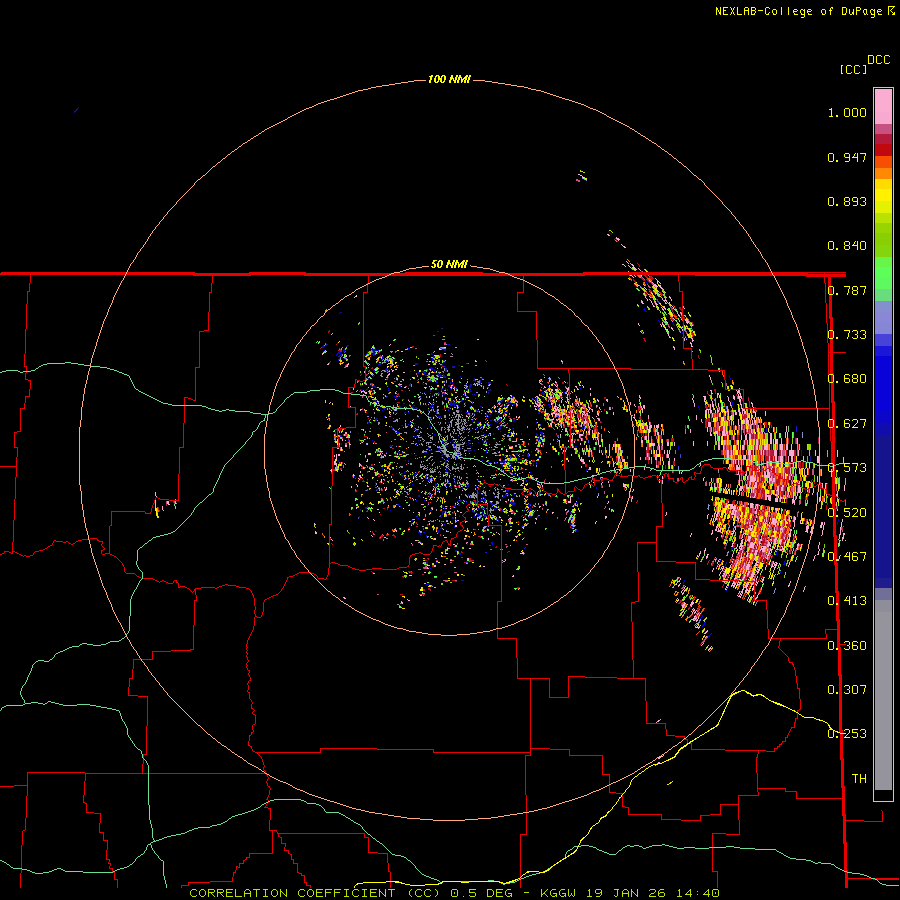This screenshot has width=900, height=900.
Task: Select the 0.840 scale value
Action: [x=847, y=246]
